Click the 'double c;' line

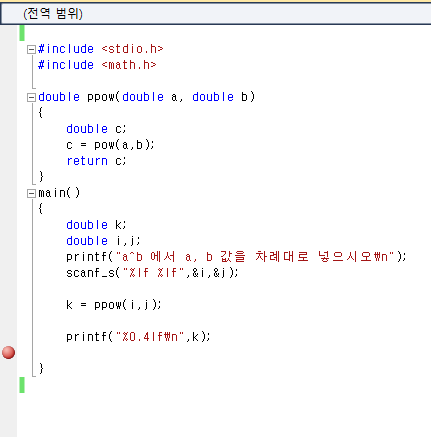point(96,129)
